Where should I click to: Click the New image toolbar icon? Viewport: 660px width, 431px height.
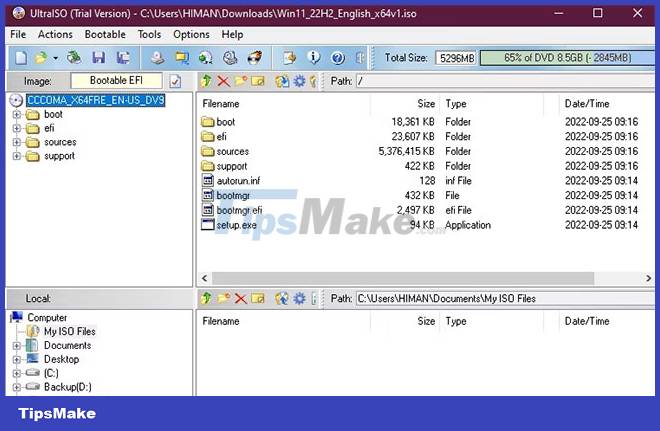(x=21, y=58)
